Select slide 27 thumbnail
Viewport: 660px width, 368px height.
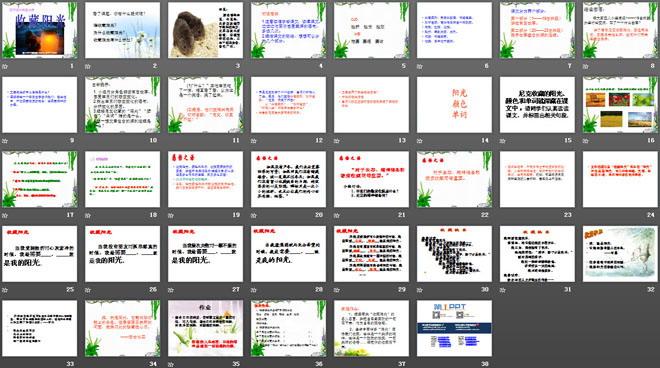click(205, 253)
